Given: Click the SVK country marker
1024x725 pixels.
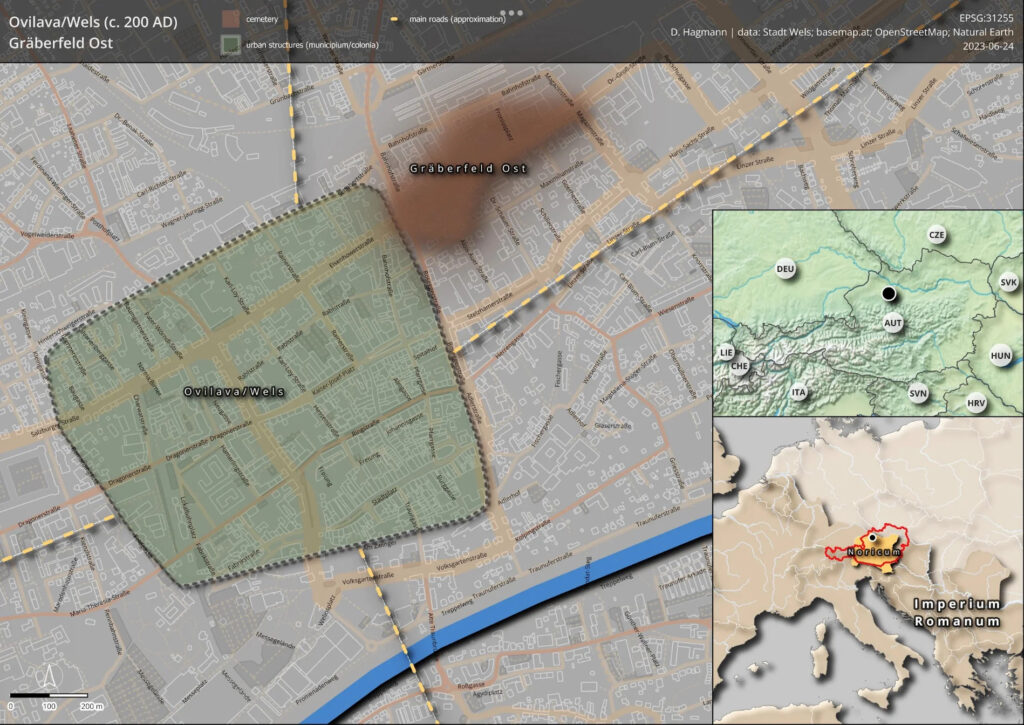Looking at the screenshot, I should click(1007, 283).
